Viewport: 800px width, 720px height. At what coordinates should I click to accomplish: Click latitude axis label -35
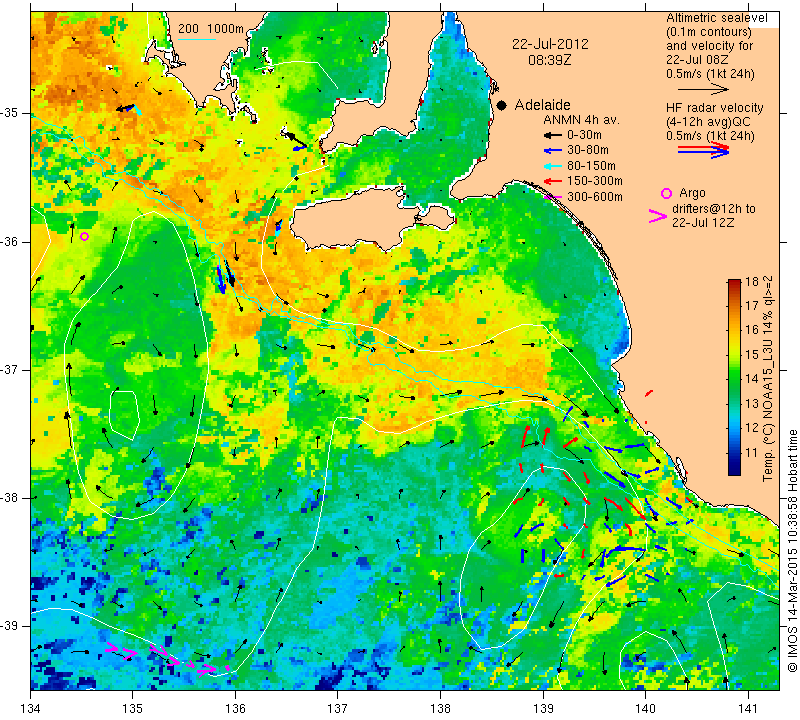(10, 113)
